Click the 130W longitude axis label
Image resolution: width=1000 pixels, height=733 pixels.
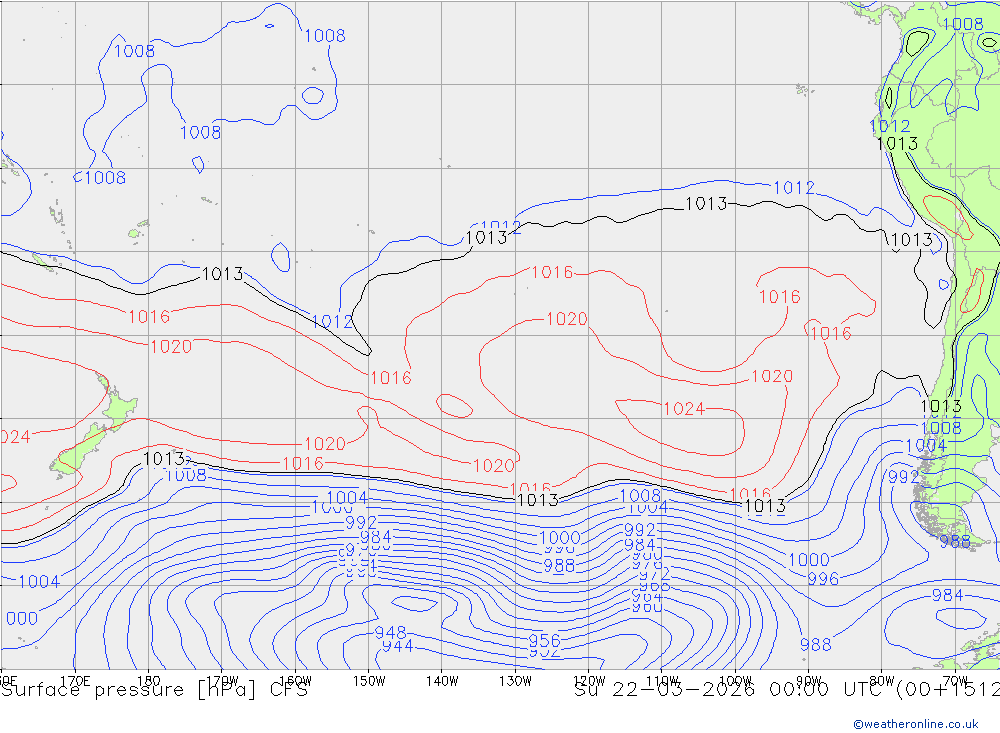tap(515, 681)
